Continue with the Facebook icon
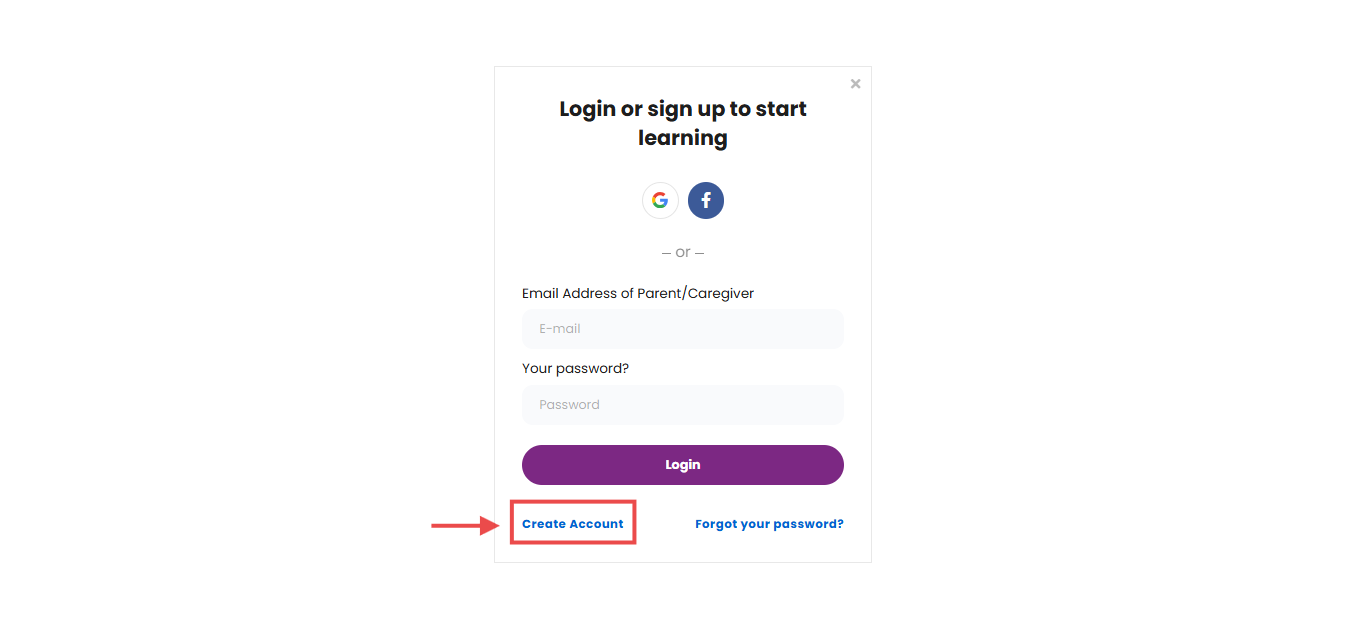 (706, 200)
